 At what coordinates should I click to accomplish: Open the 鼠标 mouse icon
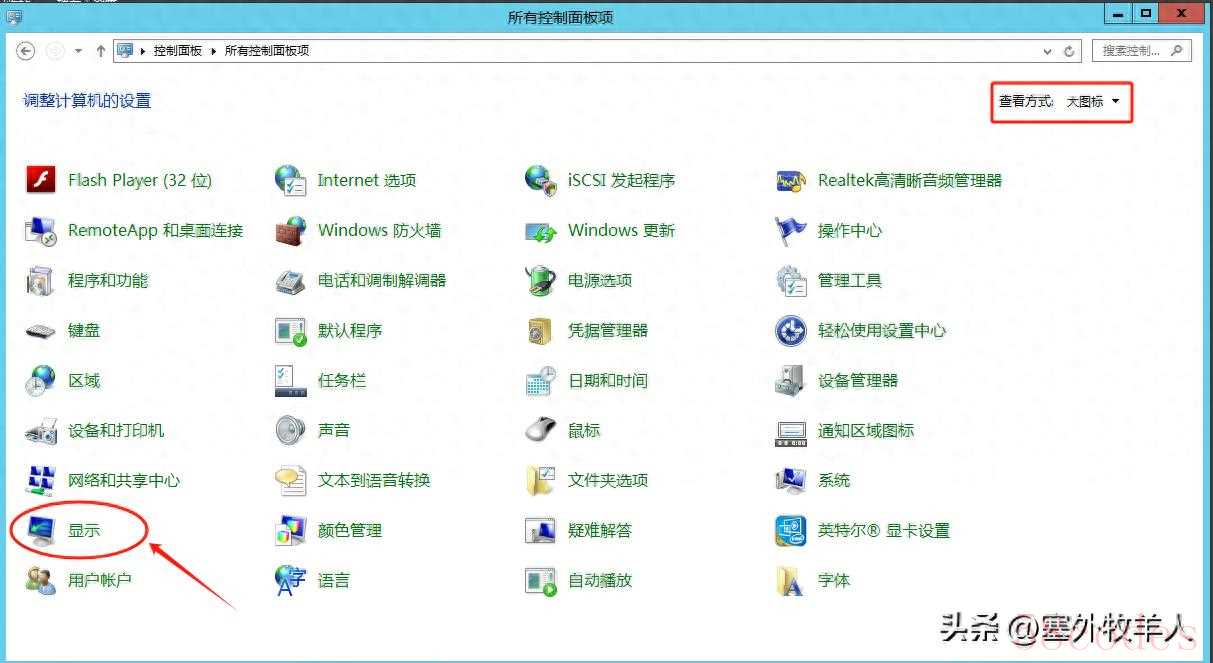(x=540, y=431)
